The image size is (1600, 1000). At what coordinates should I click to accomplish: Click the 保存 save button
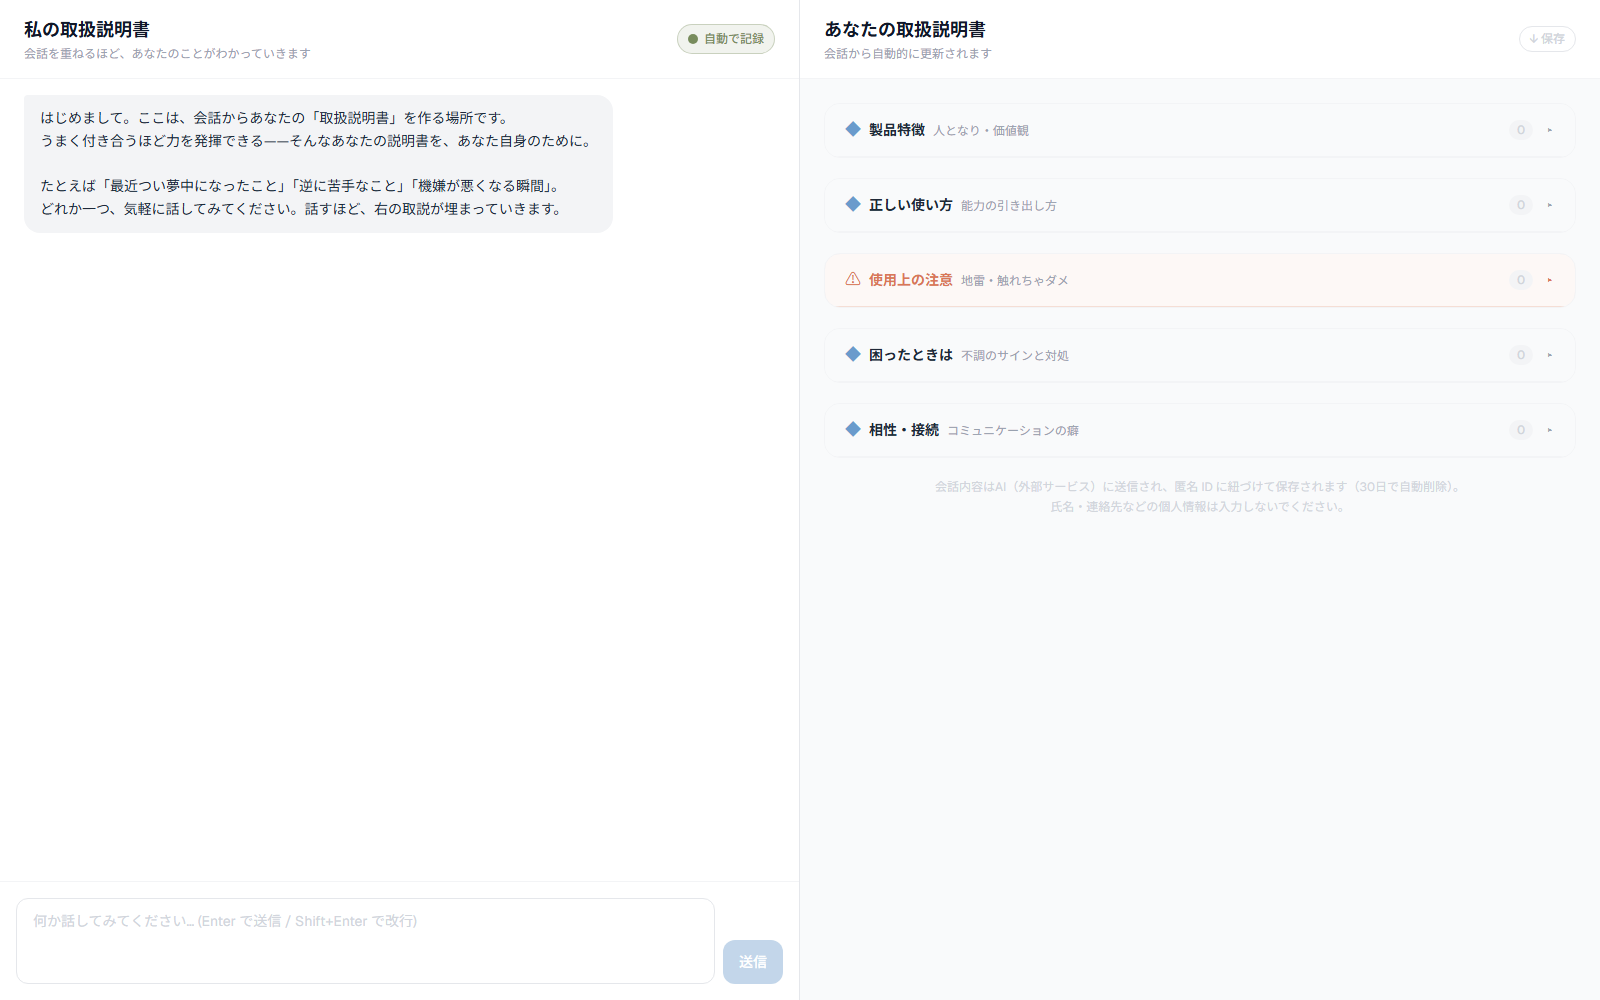click(x=1547, y=39)
